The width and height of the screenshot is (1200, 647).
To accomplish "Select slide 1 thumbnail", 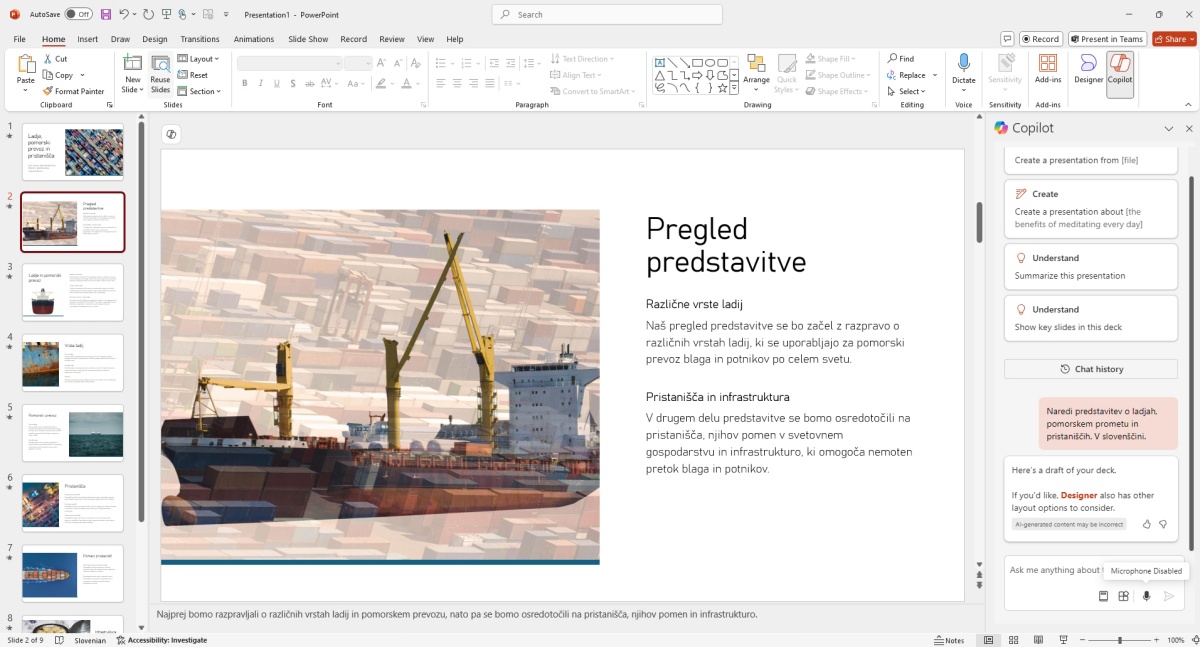I will coord(72,152).
